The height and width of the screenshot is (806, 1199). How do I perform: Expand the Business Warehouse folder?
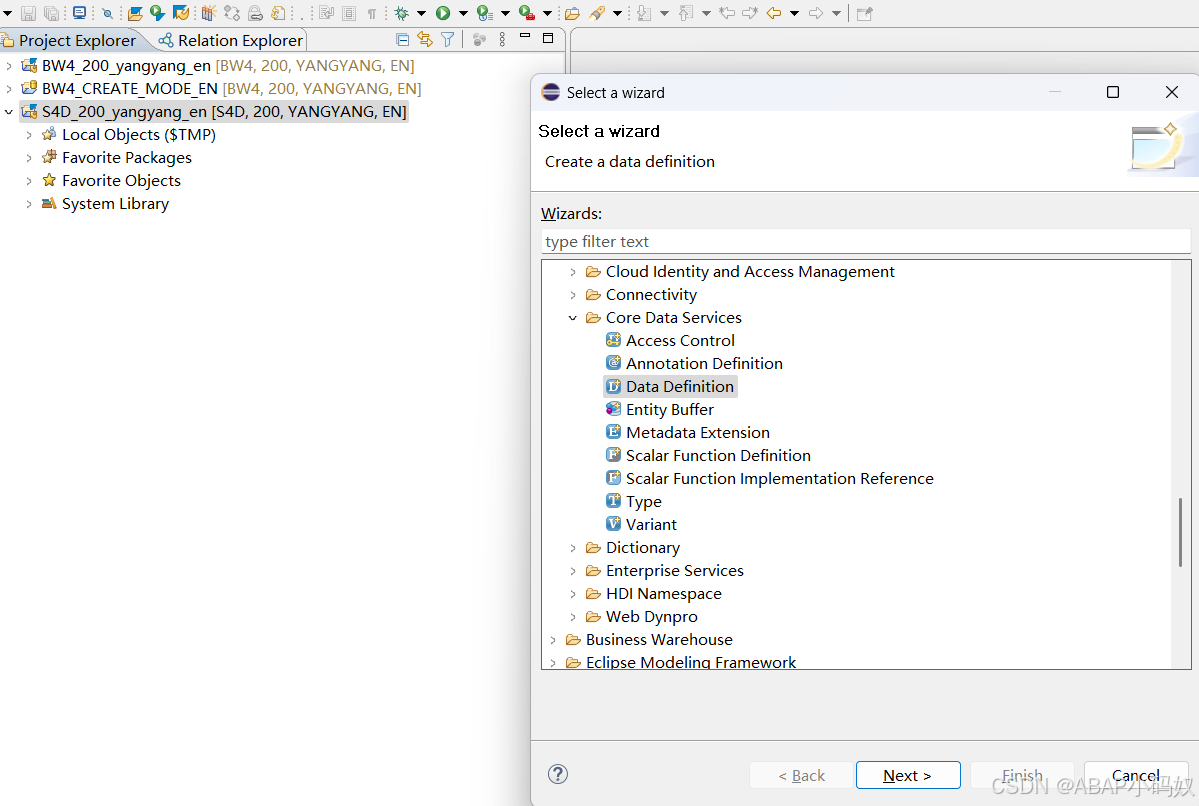[x=553, y=639]
